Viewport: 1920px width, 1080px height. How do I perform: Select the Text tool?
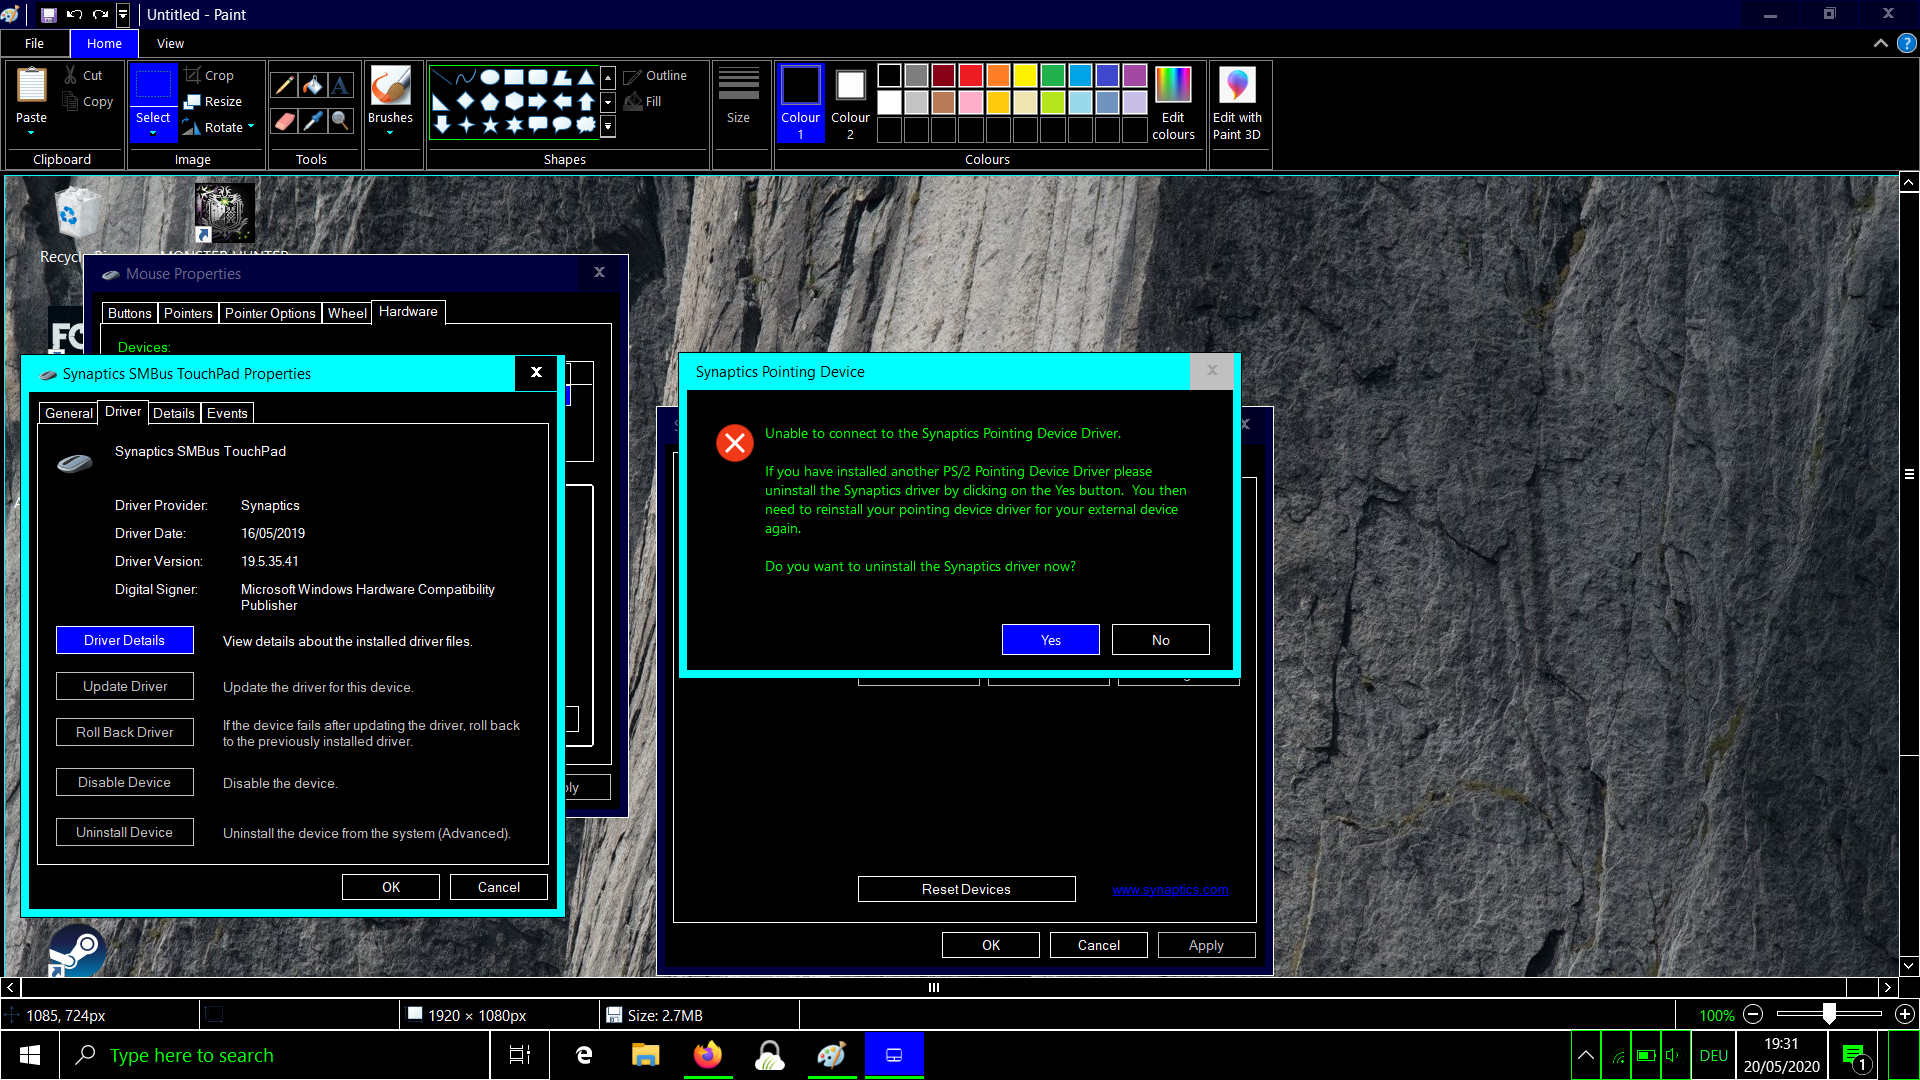tap(340, 86)
